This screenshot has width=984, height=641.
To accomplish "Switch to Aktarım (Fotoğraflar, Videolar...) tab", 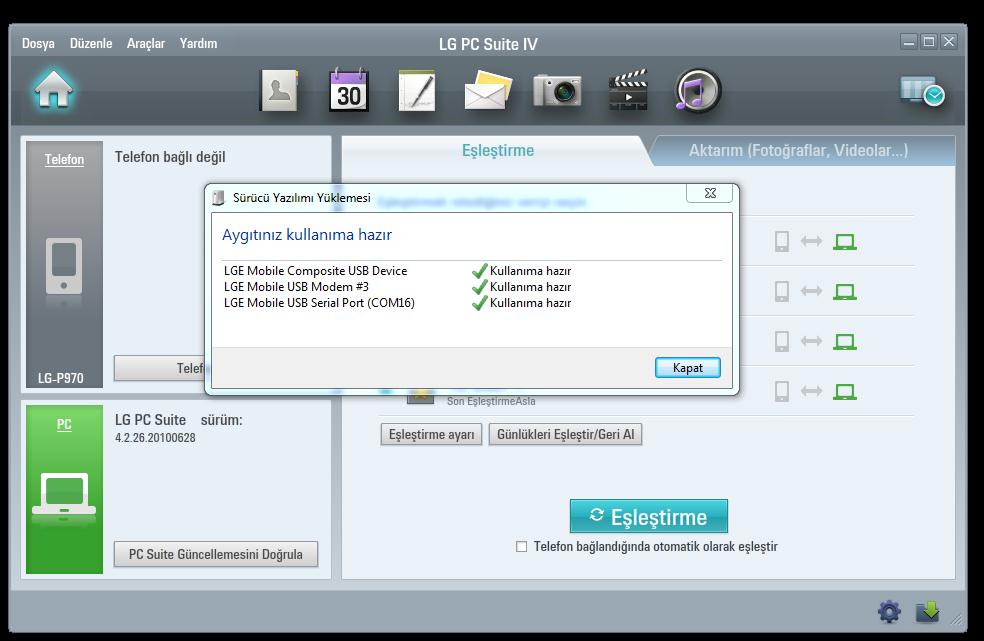I will [798, 151].
